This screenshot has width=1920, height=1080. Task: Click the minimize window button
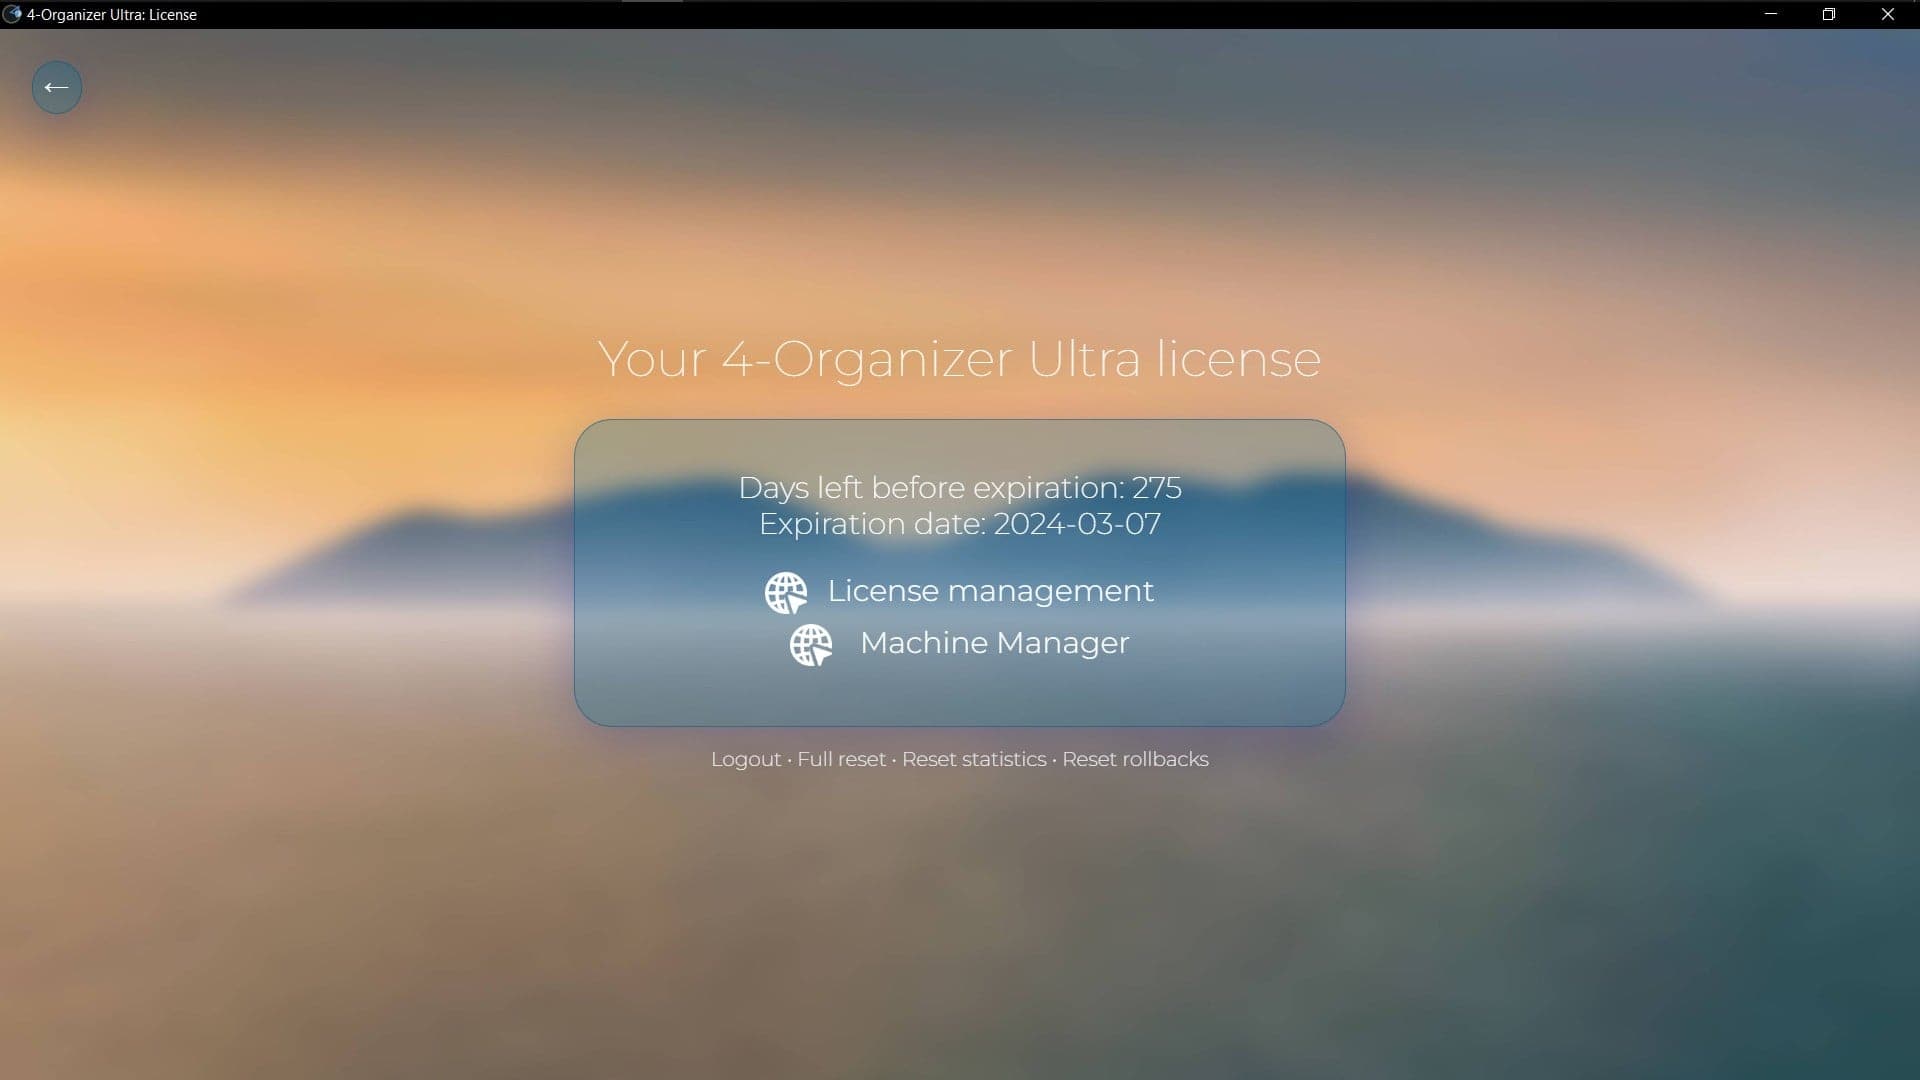(x=1770, y=15)
